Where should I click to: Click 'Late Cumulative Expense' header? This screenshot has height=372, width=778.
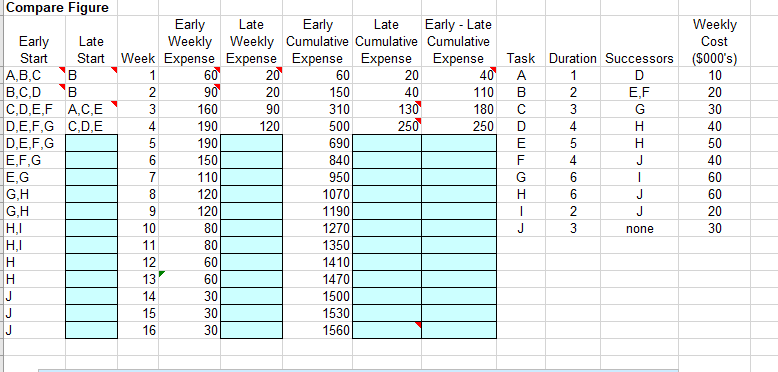[387, 41]
